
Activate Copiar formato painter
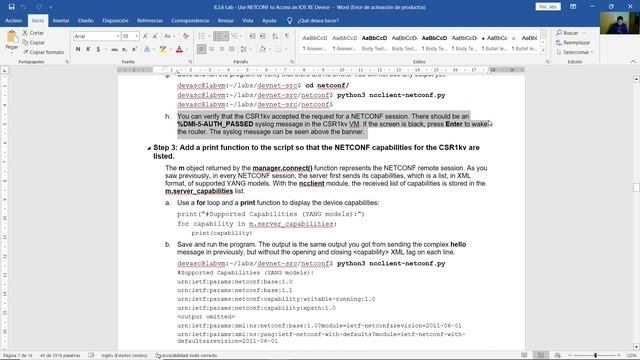pyautogui.click(x=43, y=52)
